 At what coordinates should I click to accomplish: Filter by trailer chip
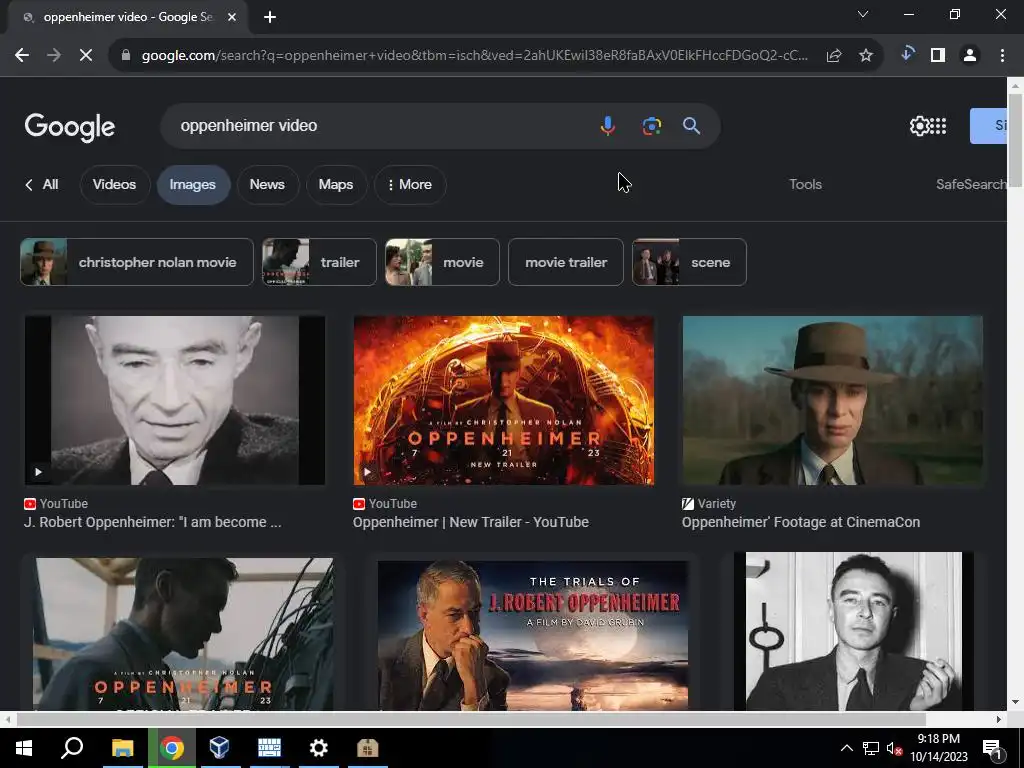click(x=319, y=262)
